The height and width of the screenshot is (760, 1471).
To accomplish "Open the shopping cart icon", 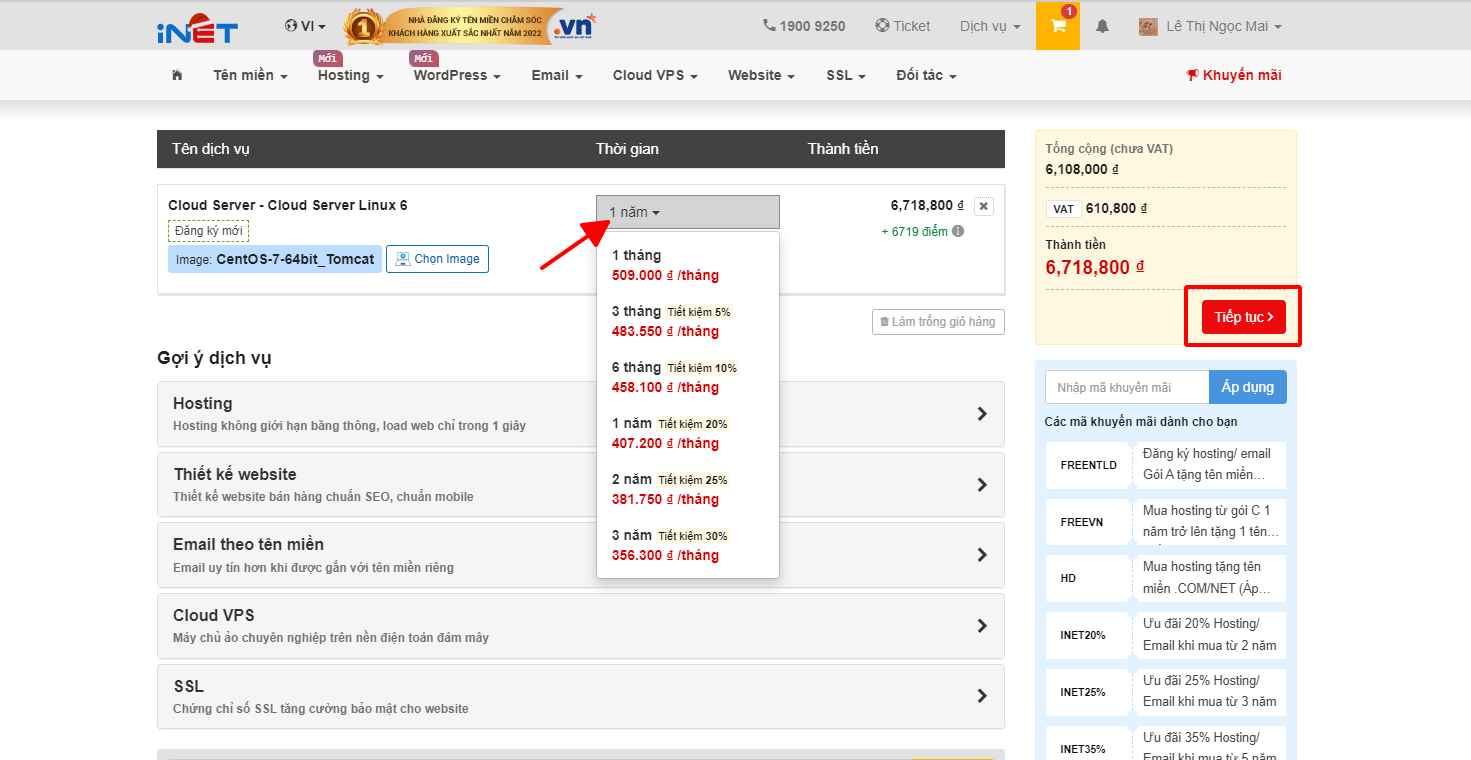I will click(1058, 26).
